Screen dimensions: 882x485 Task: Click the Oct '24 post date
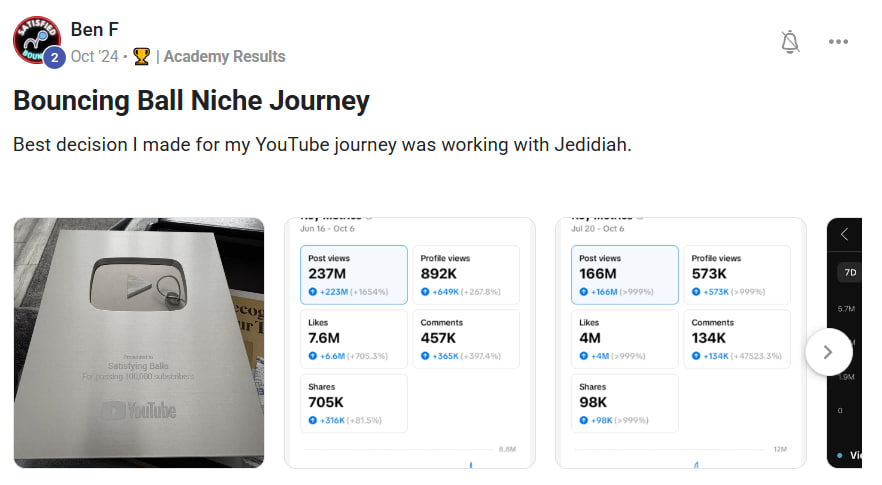(x=94, y=56)
